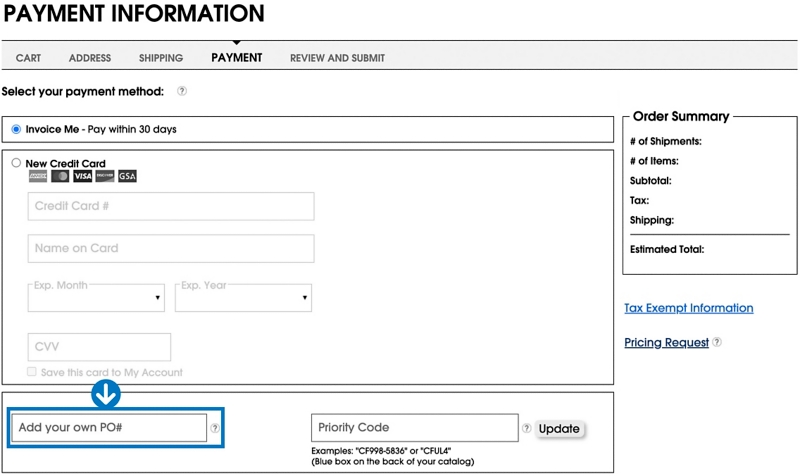800x476 pixels.
Task: Click the American Express card icon
Action: point(38,176)
